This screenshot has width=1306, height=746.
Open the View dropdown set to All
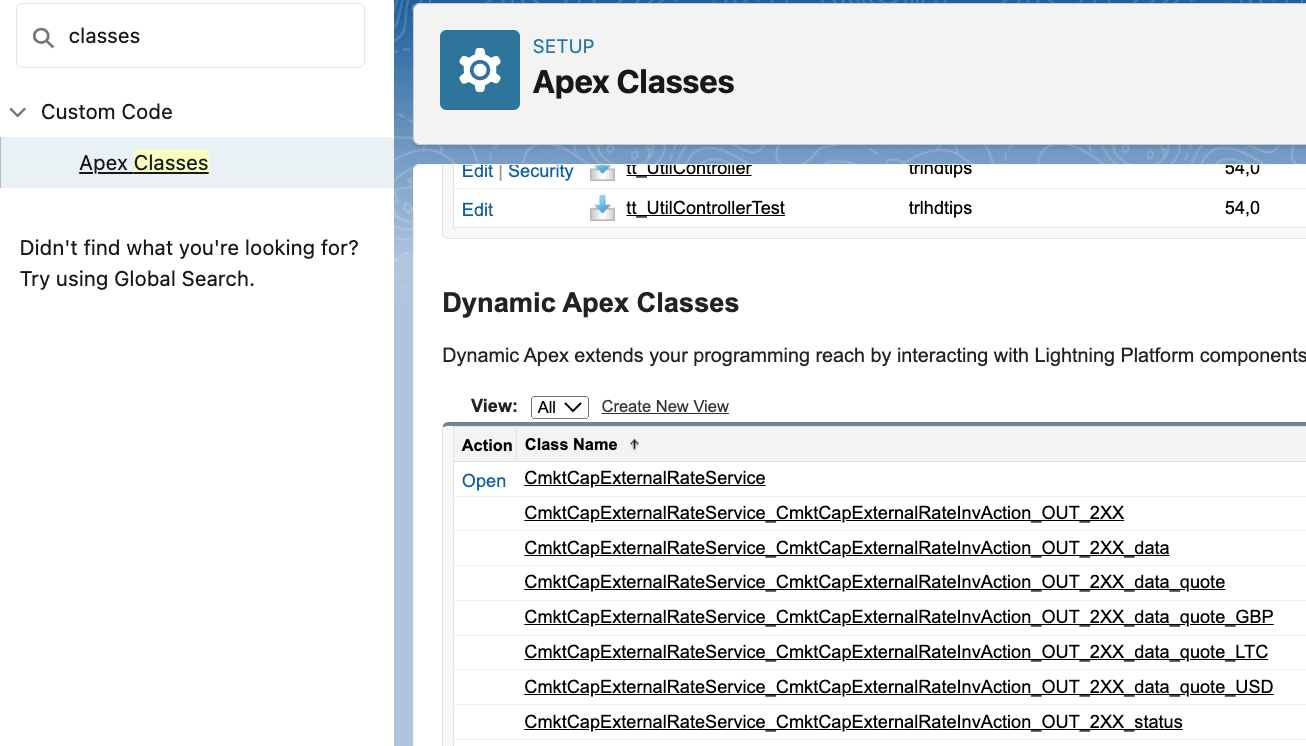(x=559, y=407)
